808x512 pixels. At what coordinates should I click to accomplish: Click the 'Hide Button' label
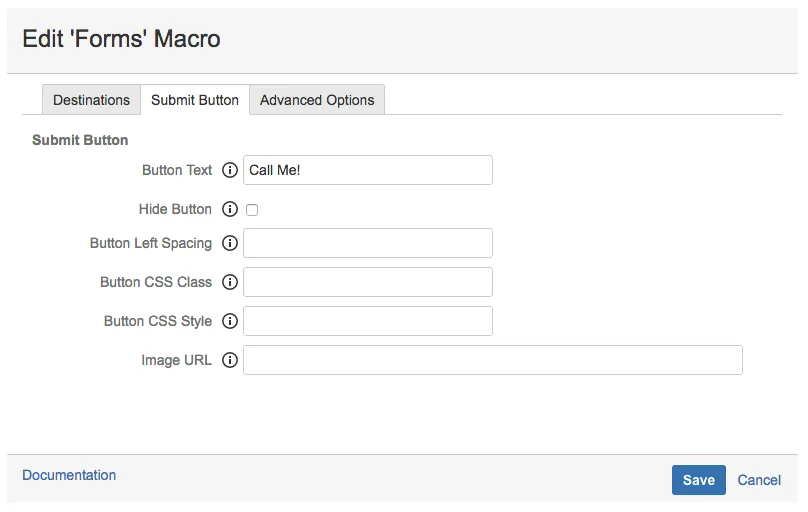point(175,209)
